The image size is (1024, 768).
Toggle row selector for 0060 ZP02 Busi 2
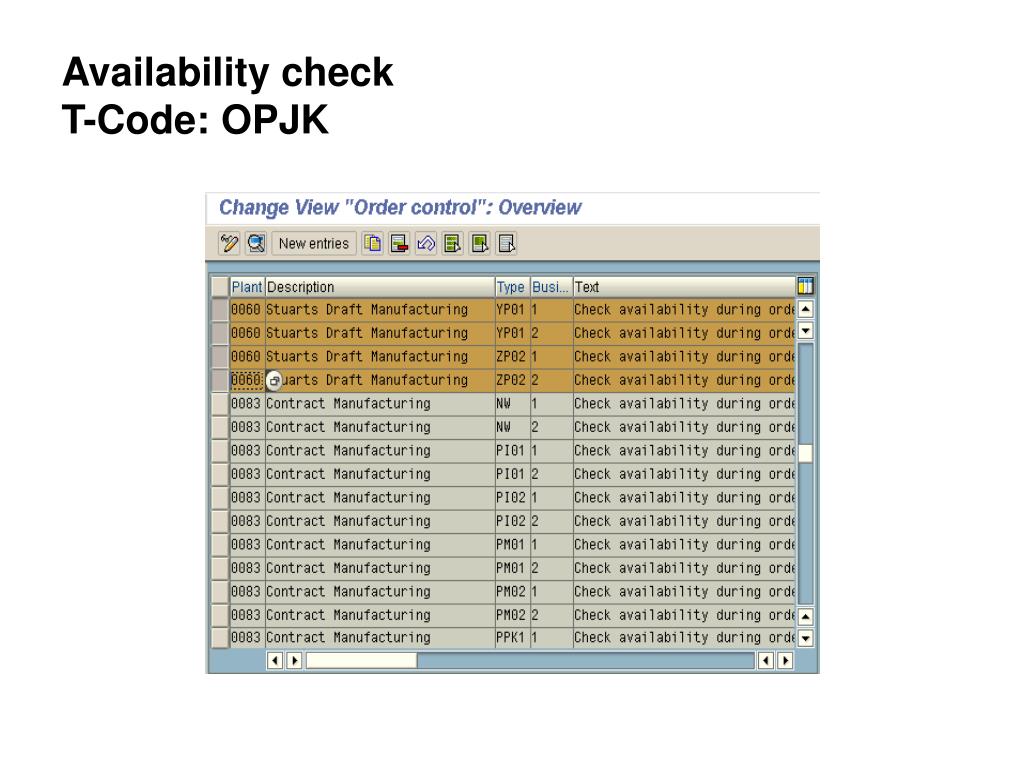point(219,380)
